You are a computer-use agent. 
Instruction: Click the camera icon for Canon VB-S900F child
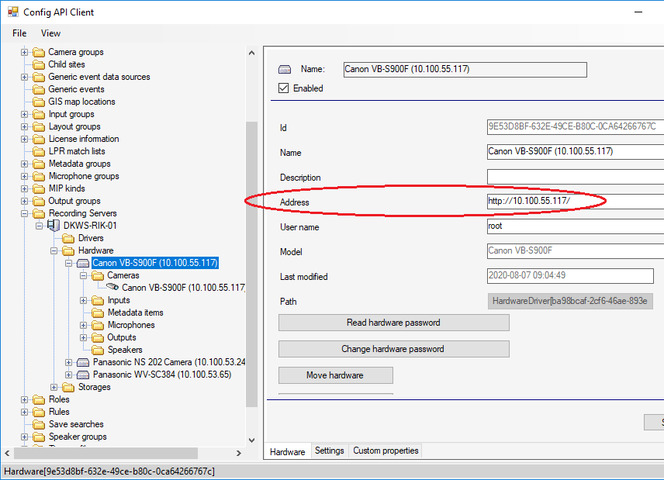click(x=113, y=287)
